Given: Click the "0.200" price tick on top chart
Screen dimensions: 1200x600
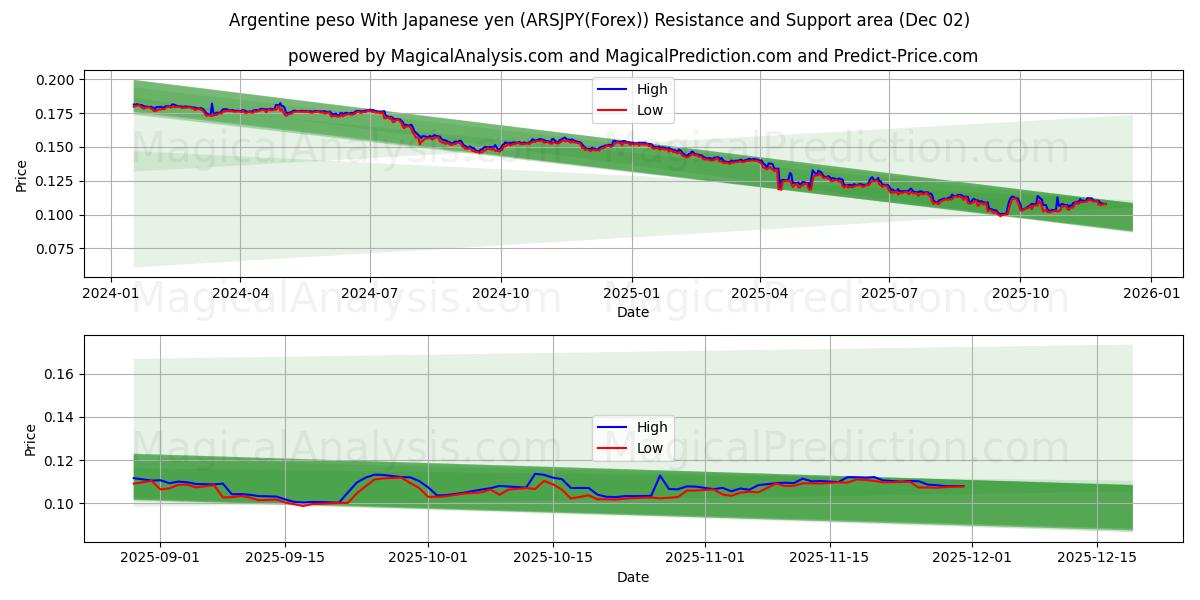Looking at the screenshot, I should coord(56,77).
